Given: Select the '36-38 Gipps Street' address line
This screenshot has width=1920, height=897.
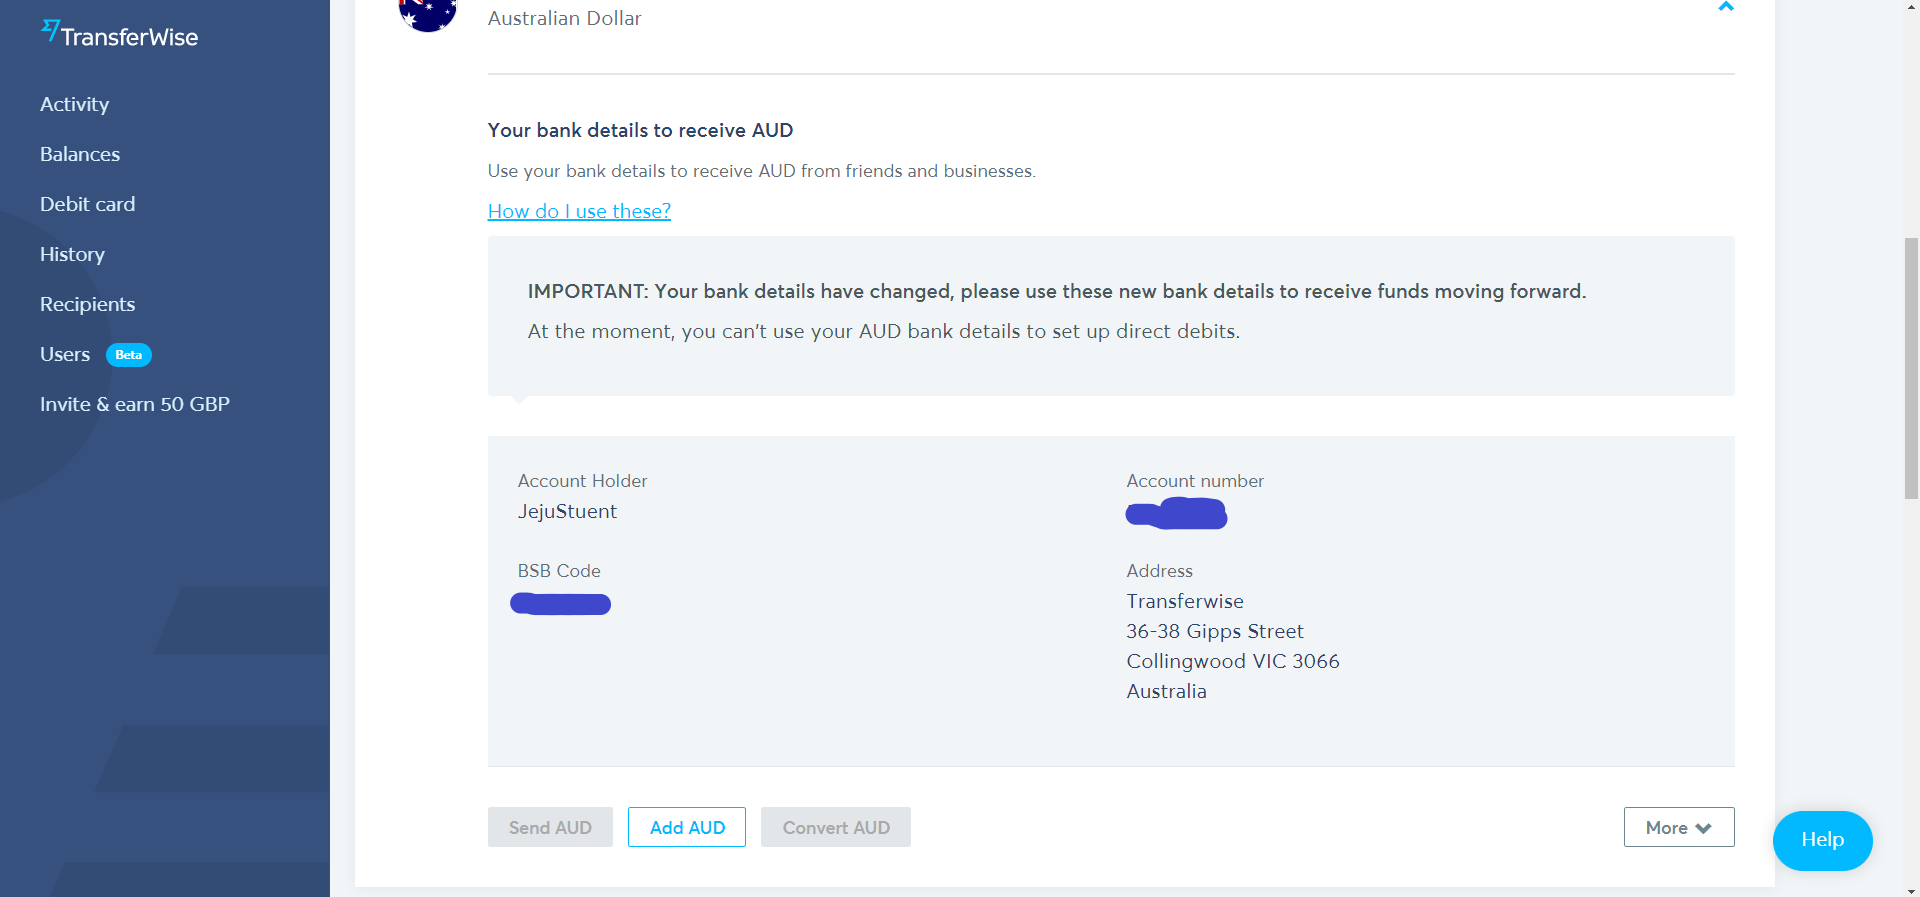Looking at the screenshot, I should (1215, 631).
